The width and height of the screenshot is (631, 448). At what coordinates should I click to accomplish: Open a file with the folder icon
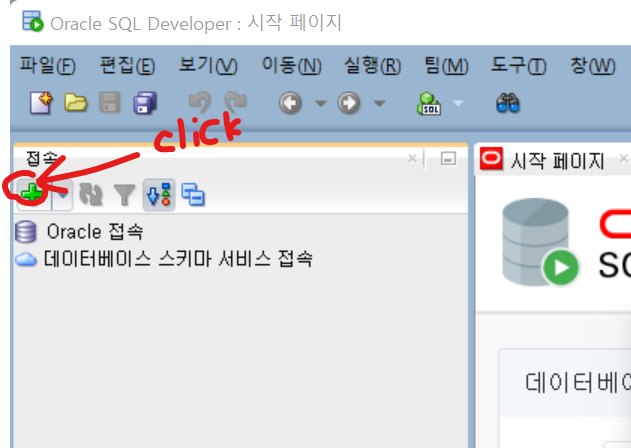click(x=76, y=103)
